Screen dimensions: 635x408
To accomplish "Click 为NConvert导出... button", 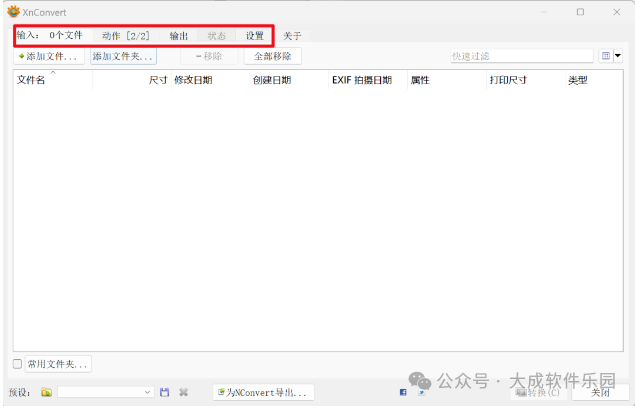I will click(263, 392).
